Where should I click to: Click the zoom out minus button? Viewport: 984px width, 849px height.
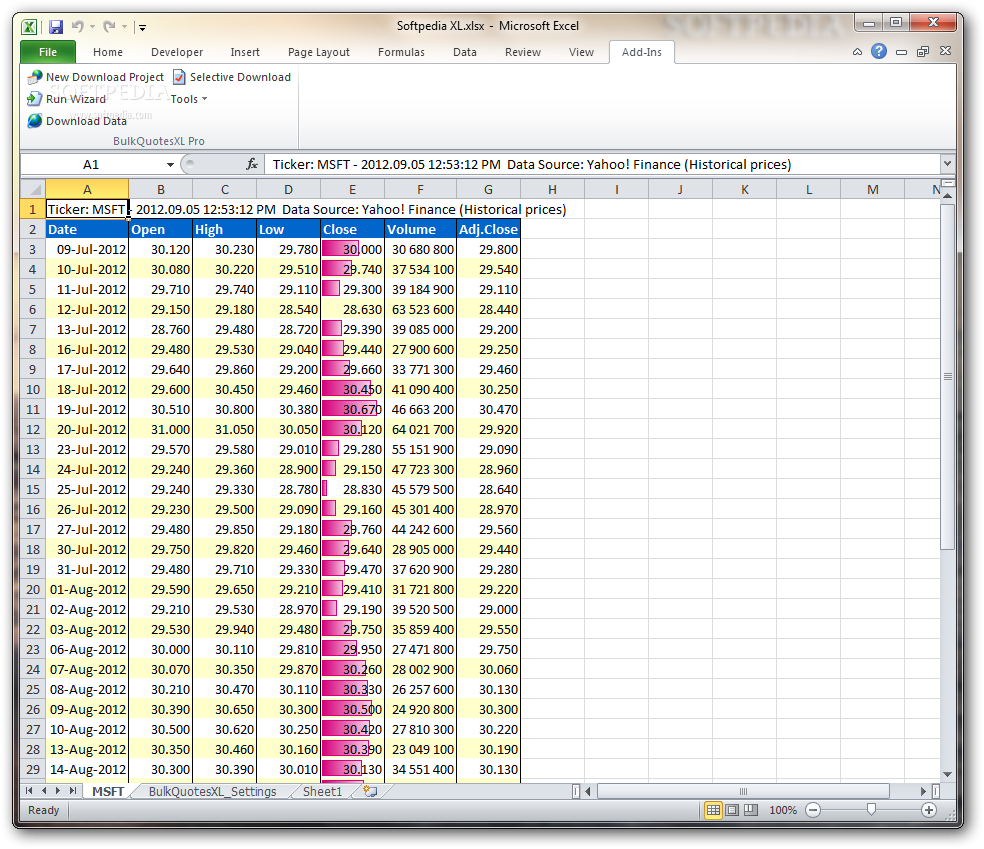tap(813, 810)
